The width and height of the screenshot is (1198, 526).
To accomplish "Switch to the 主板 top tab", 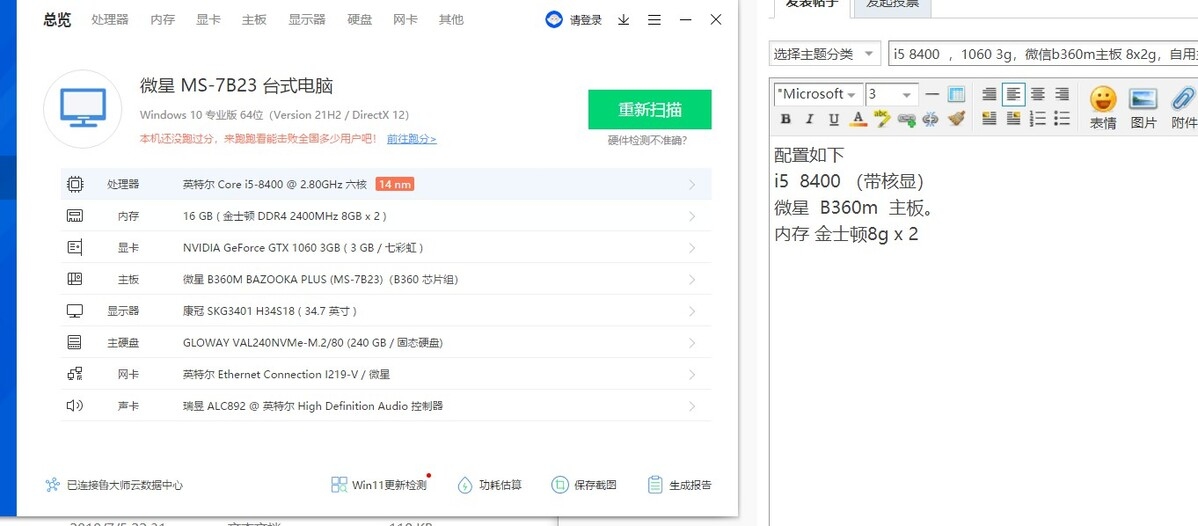I will coord(254,20).
